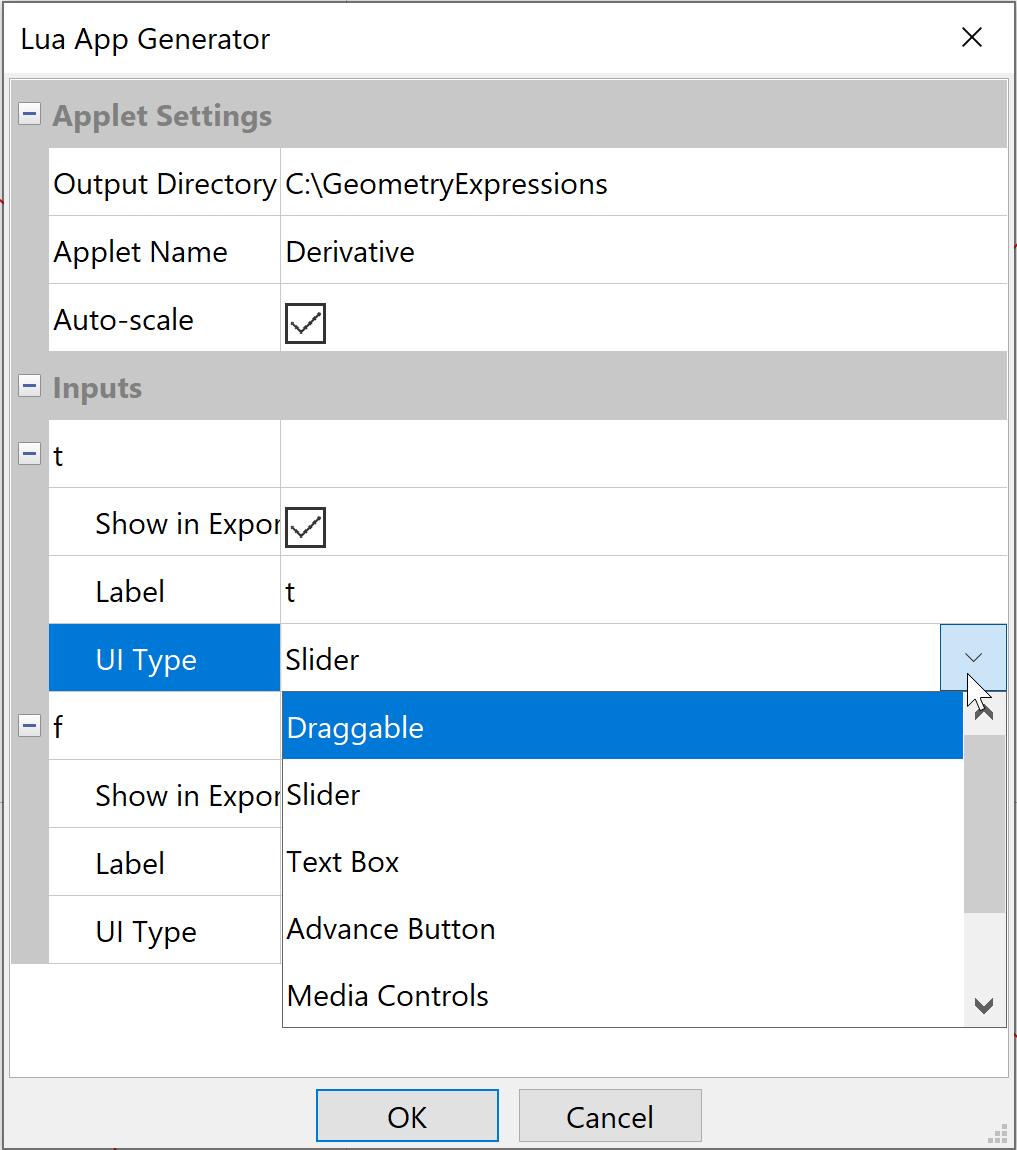Choose Media Controls from the list
The width and height of the screenshot is (1017, 1150).
tap(620, 996)
